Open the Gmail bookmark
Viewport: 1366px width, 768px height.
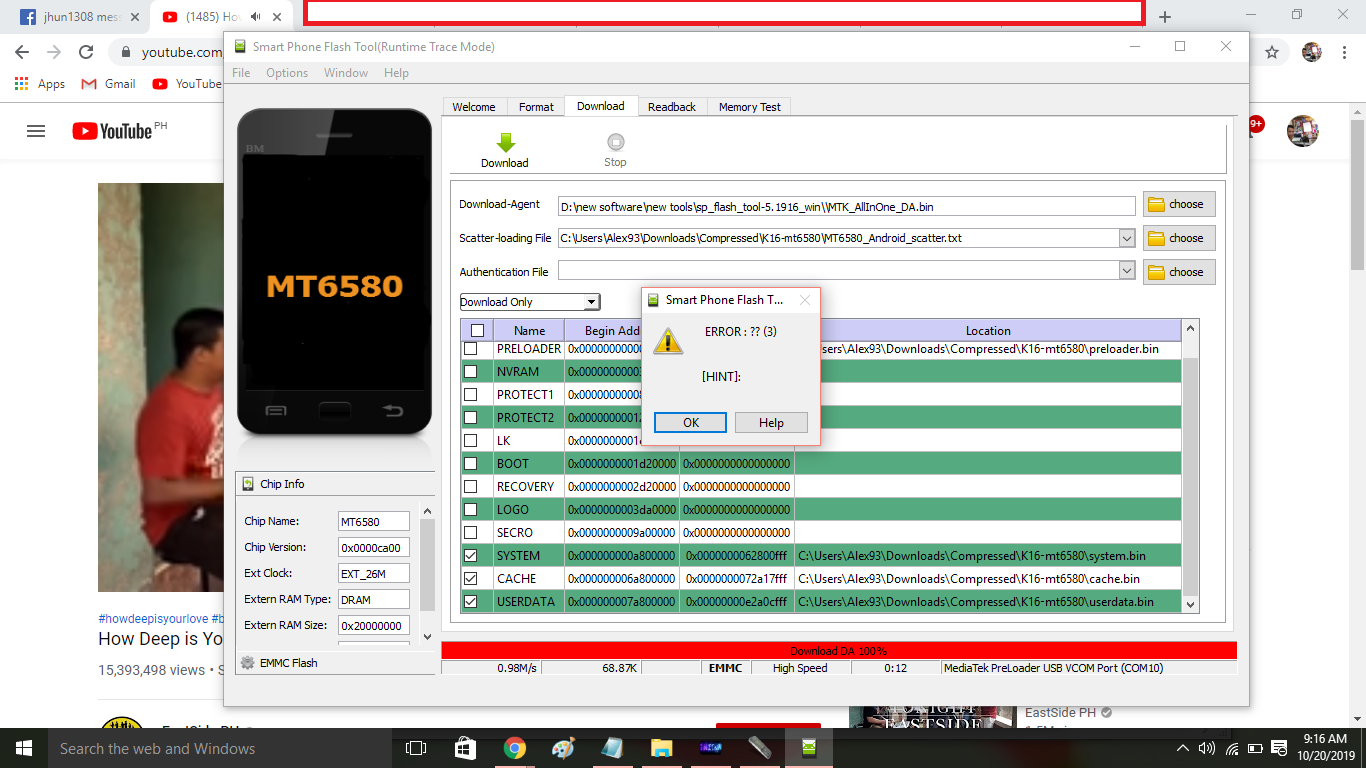(108, 84)
